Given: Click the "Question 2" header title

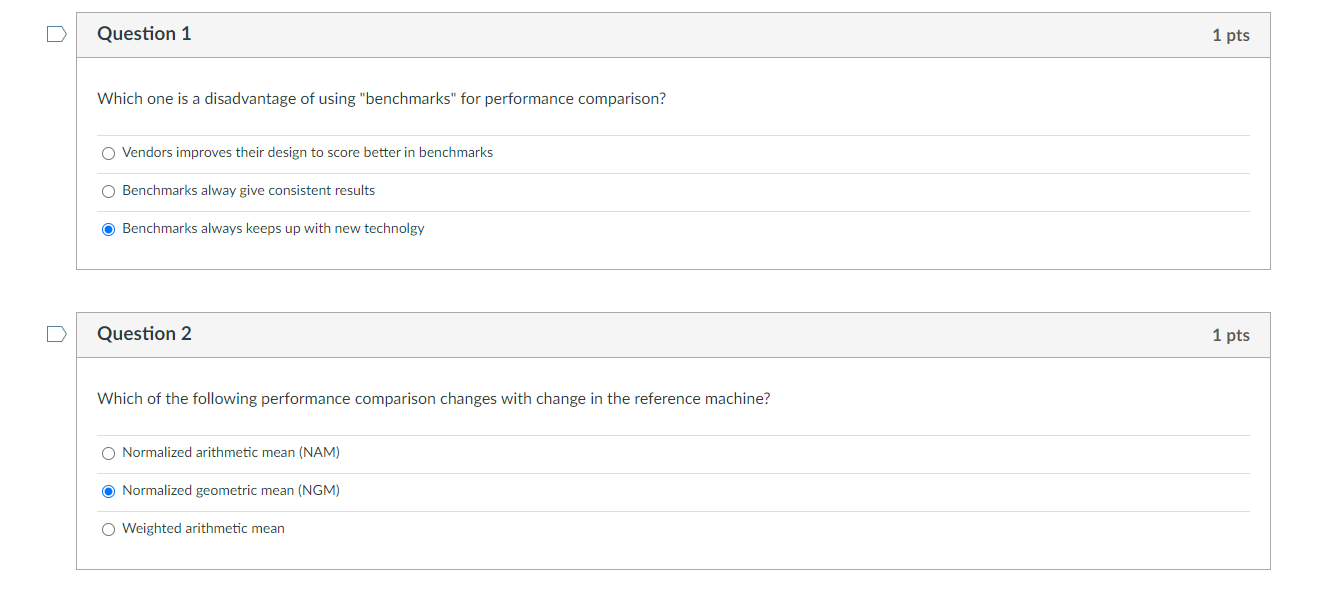Looking at the screenshot, I should point(144,334).
